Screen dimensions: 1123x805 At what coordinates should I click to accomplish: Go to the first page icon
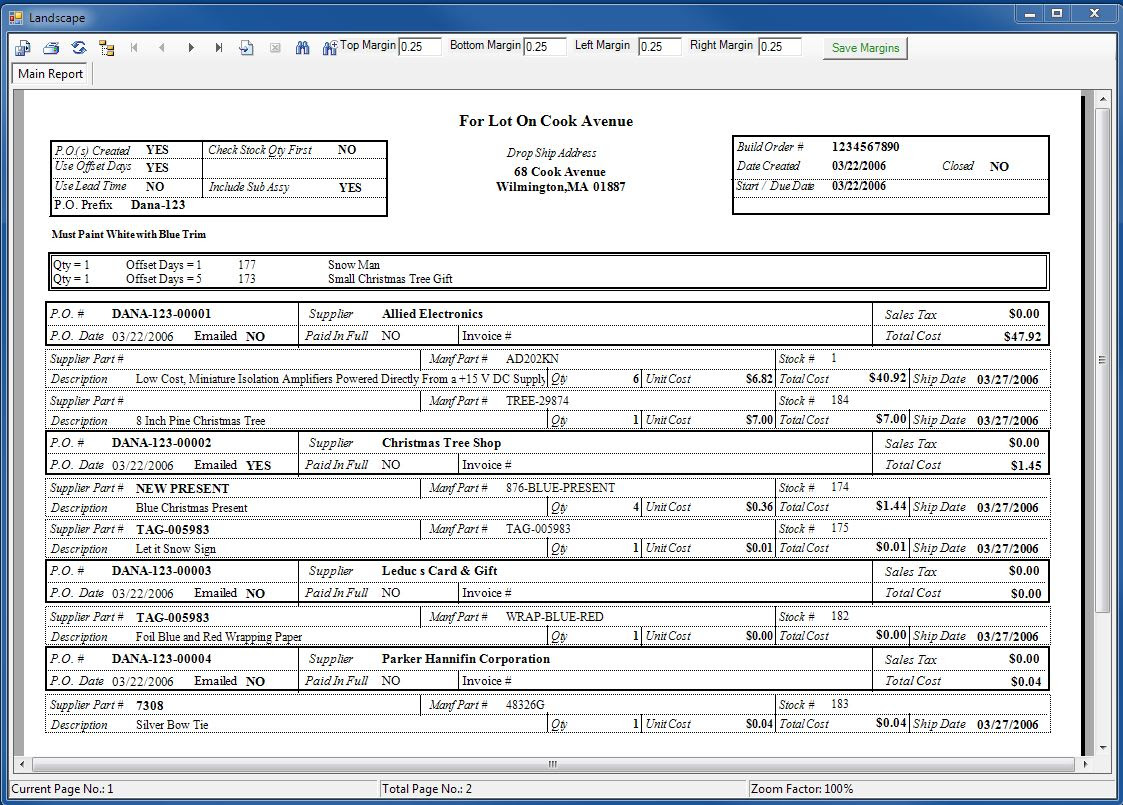point(135,48)
